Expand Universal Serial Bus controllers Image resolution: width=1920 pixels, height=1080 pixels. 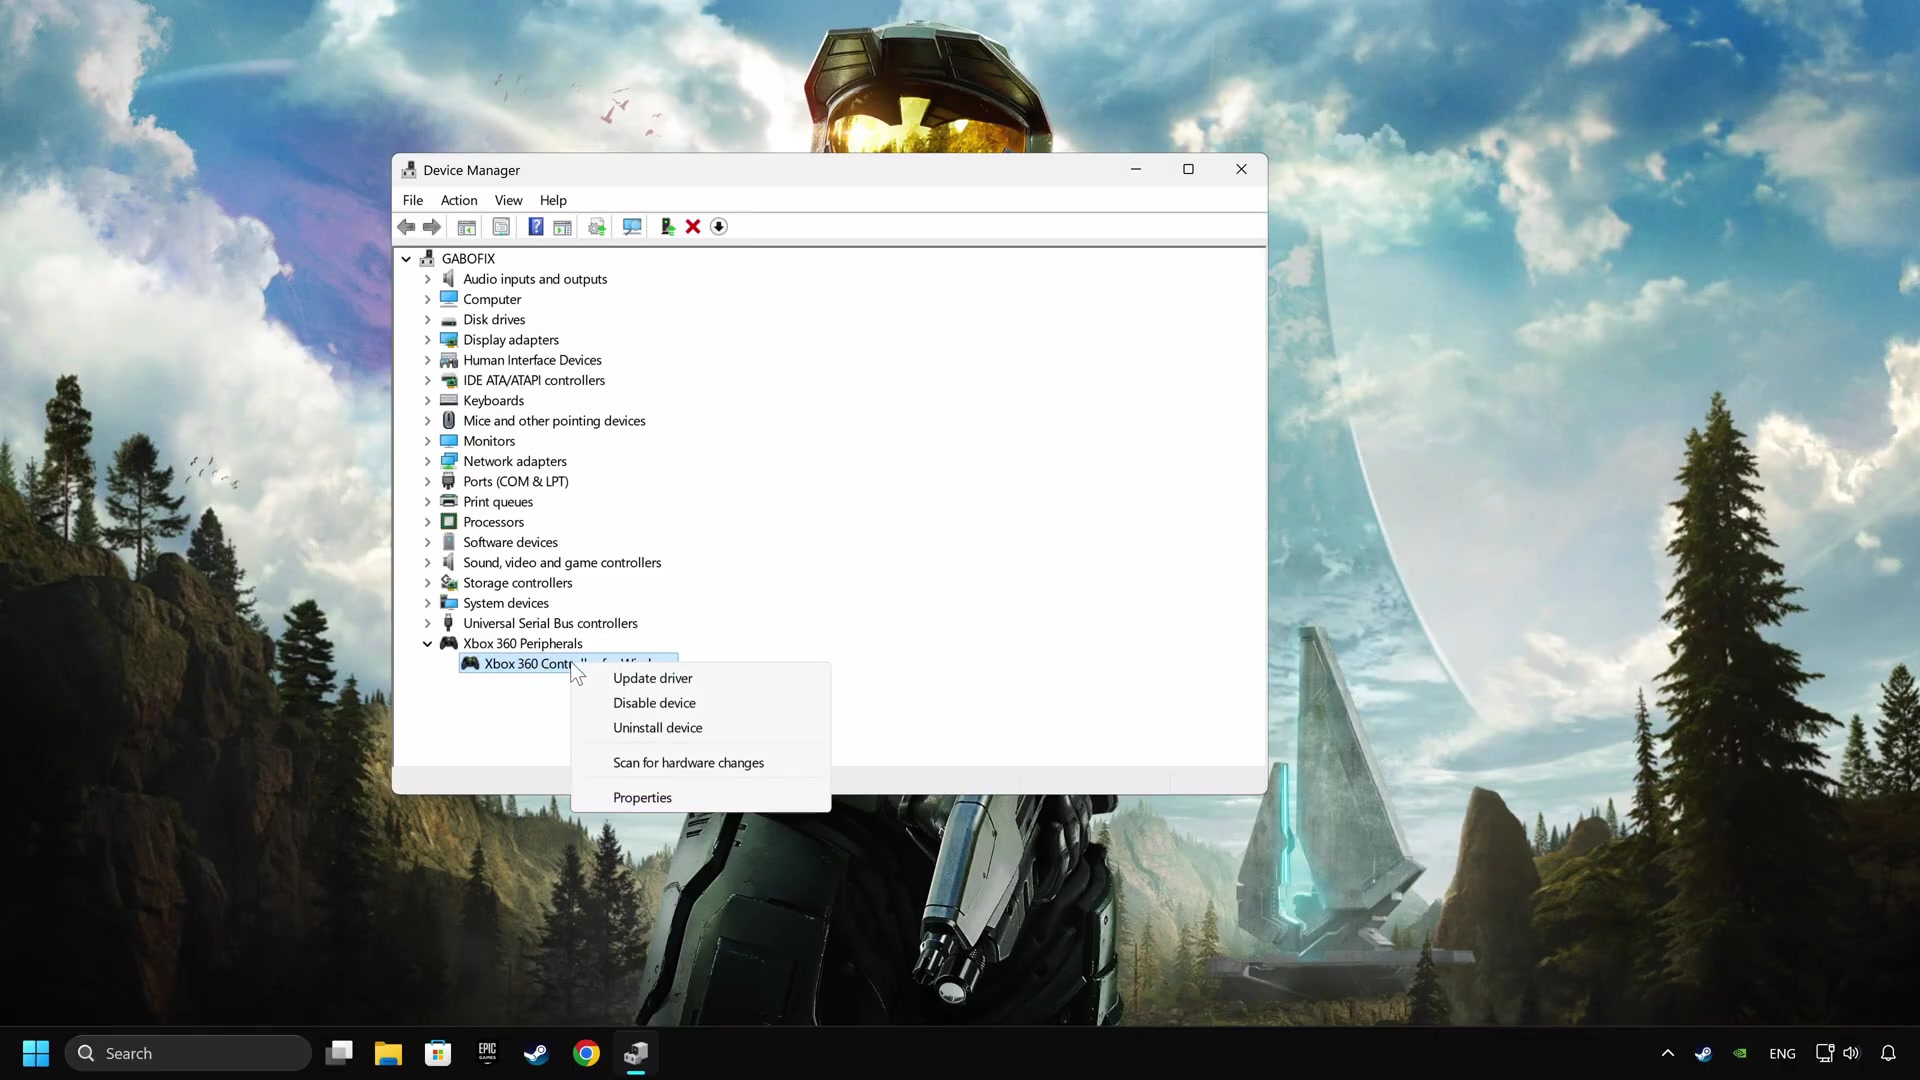(428, 623)
